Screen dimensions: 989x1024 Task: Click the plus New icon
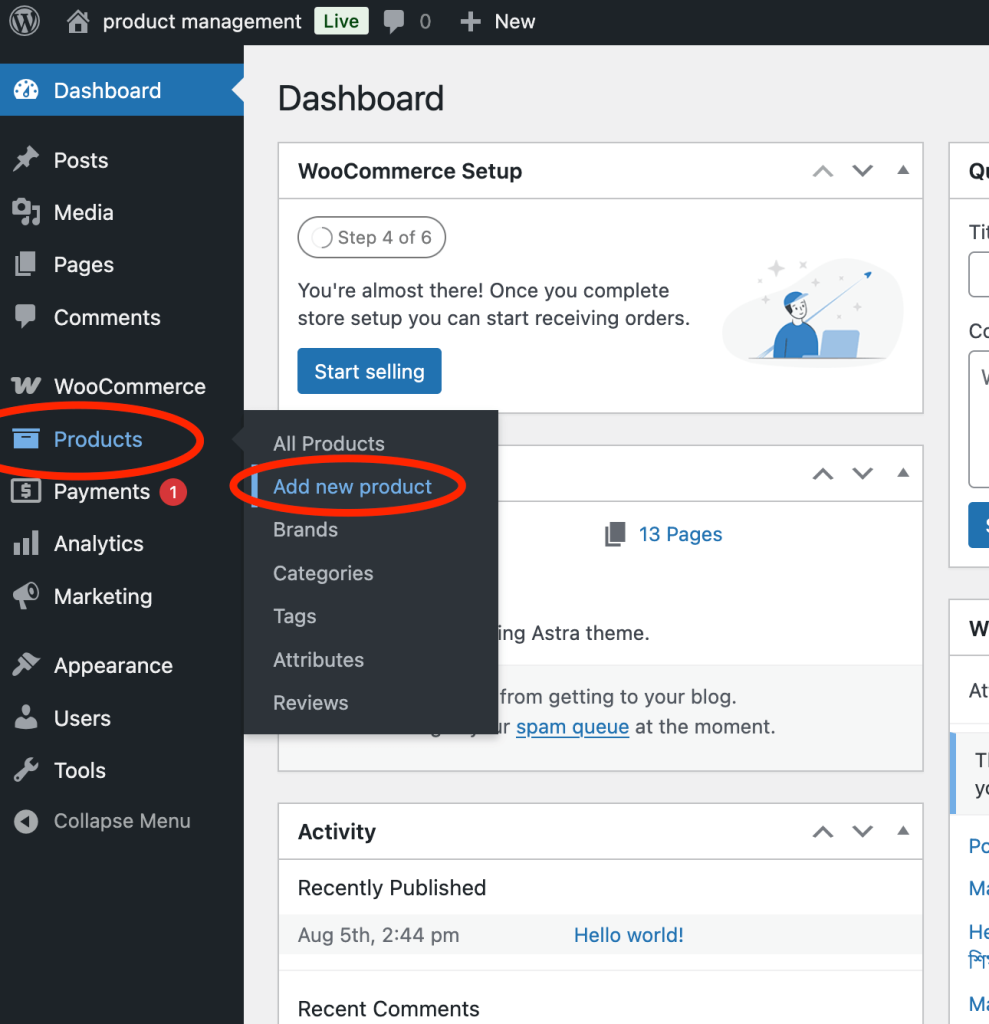(470, 21)
